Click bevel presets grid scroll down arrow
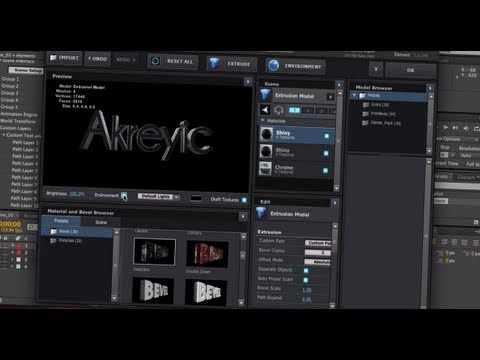 pos(242,303)
